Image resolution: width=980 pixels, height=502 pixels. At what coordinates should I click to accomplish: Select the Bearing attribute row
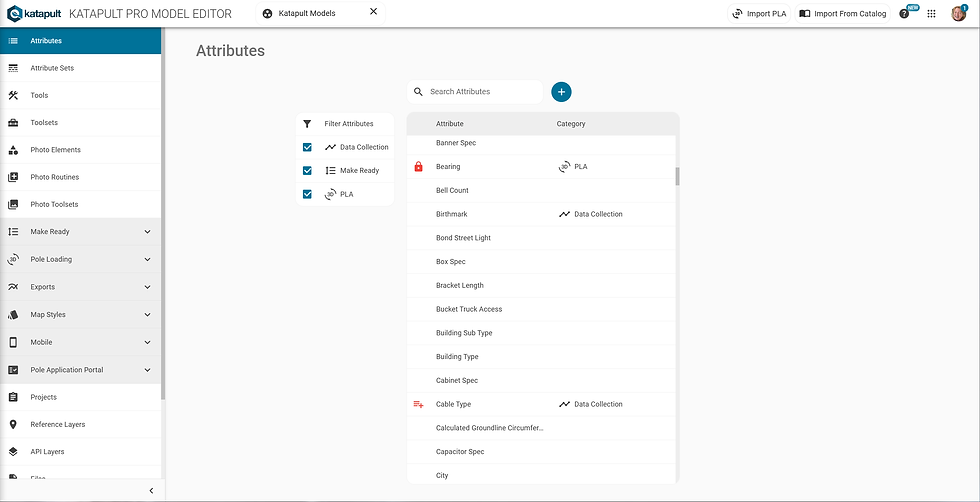[x=542, y=167]
